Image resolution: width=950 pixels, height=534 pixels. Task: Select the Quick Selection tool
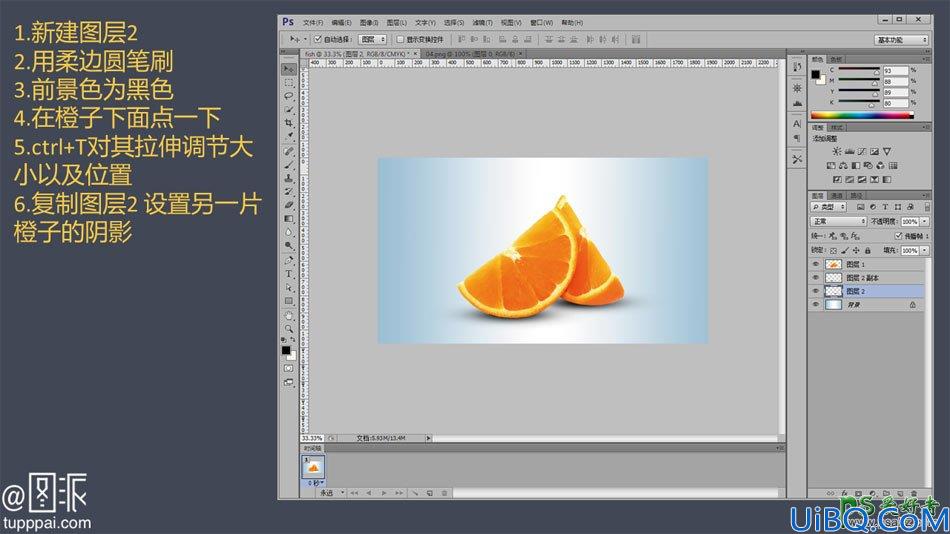pyautogui.click(x=289, y=110)
